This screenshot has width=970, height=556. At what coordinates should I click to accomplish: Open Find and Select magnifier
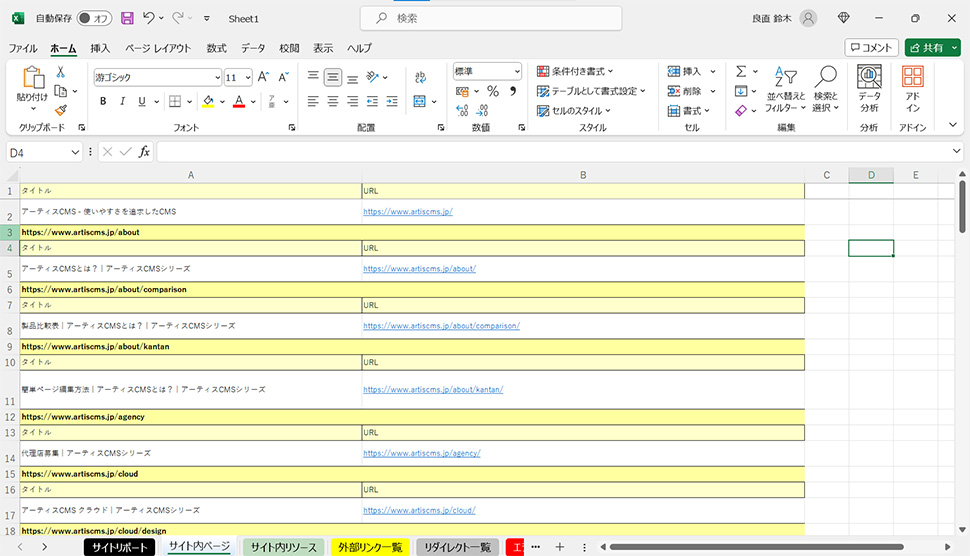pyautogui.click(x=825, y=90)
